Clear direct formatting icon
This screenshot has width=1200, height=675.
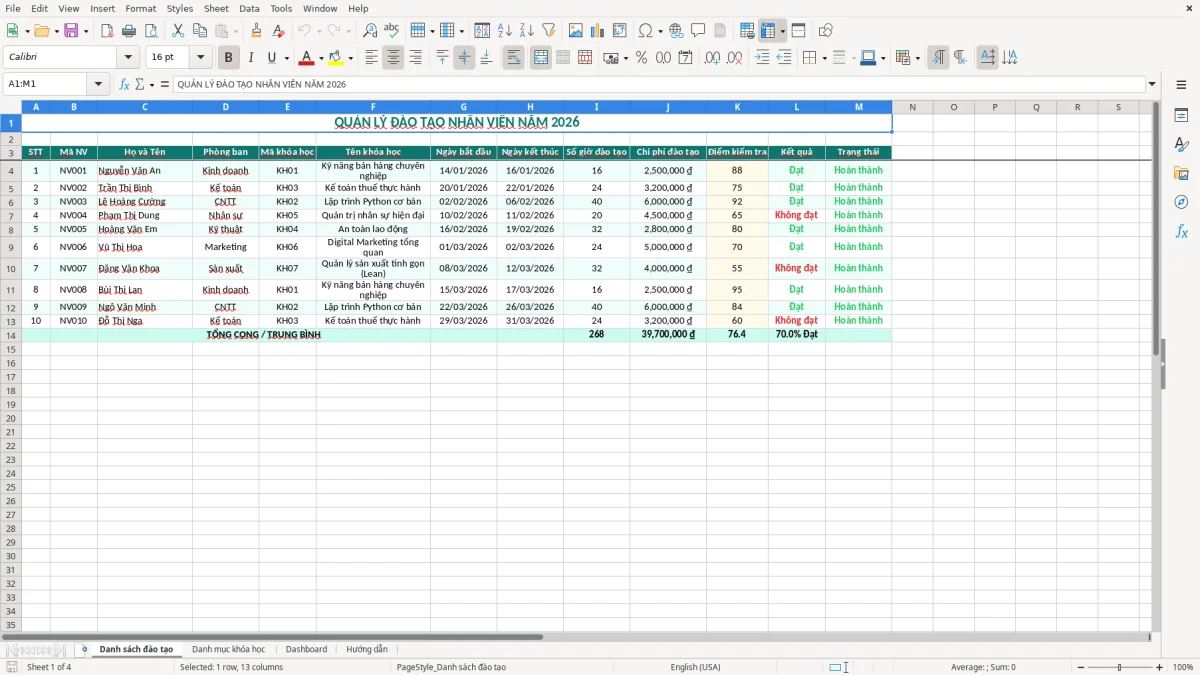pos(279,31)
